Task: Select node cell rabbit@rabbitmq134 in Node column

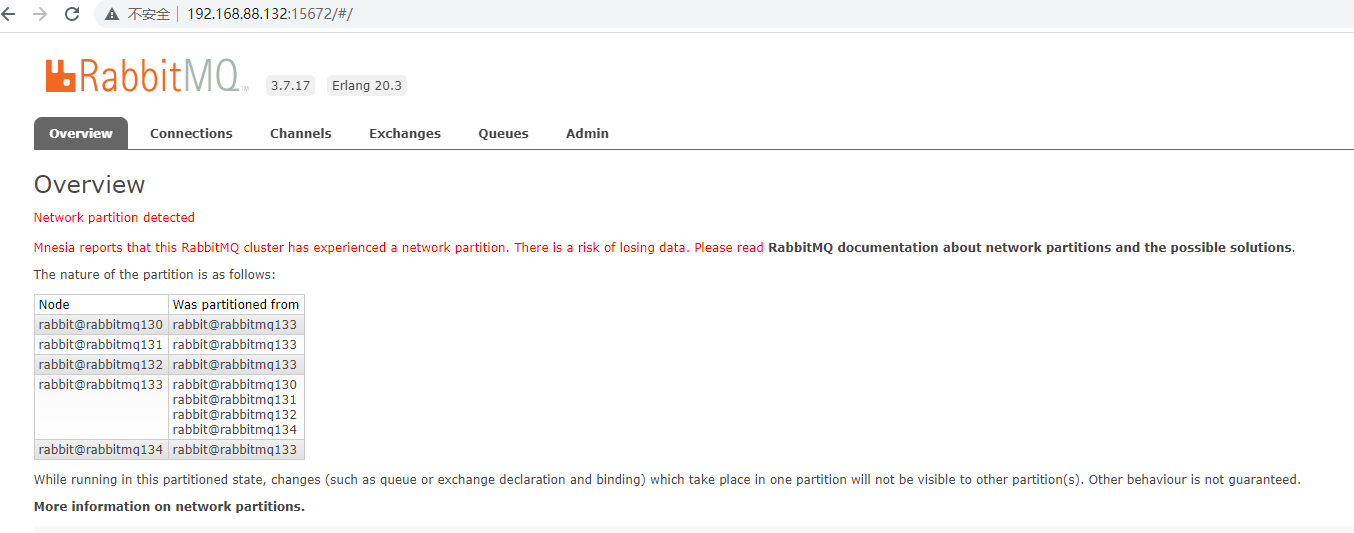Action: click(x=101, y=449)
